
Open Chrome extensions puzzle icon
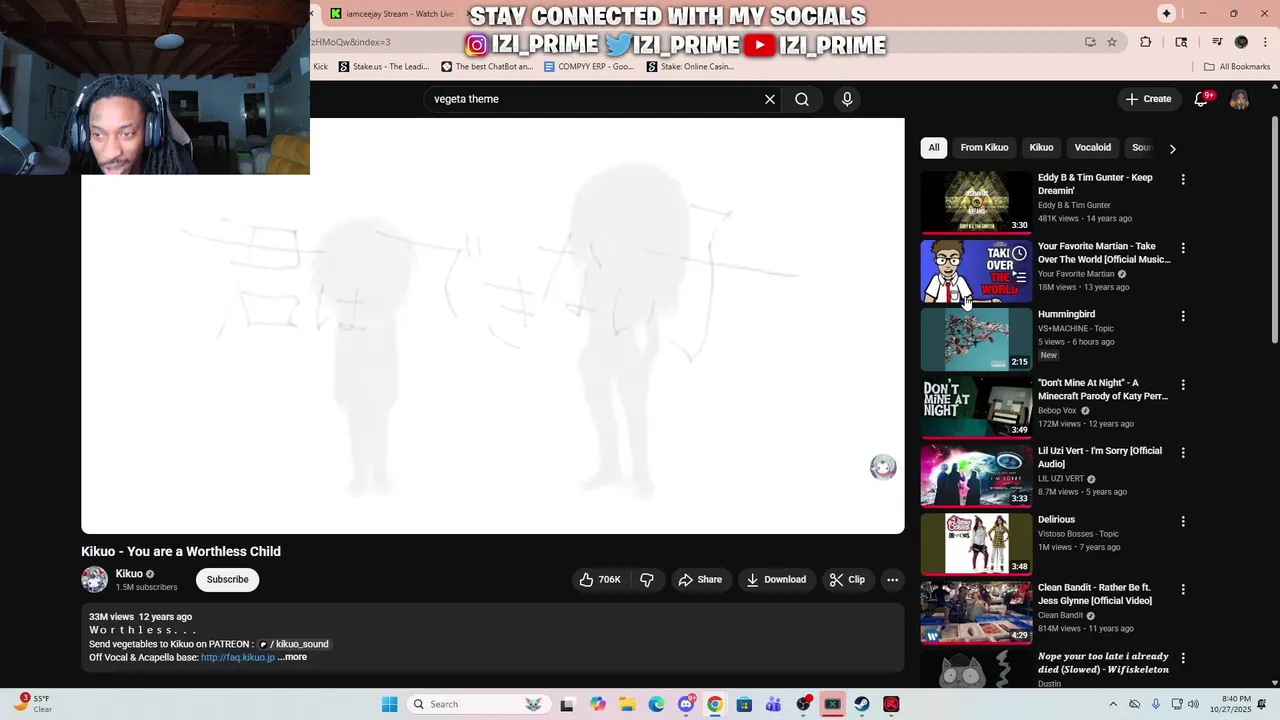point(1146,42)
